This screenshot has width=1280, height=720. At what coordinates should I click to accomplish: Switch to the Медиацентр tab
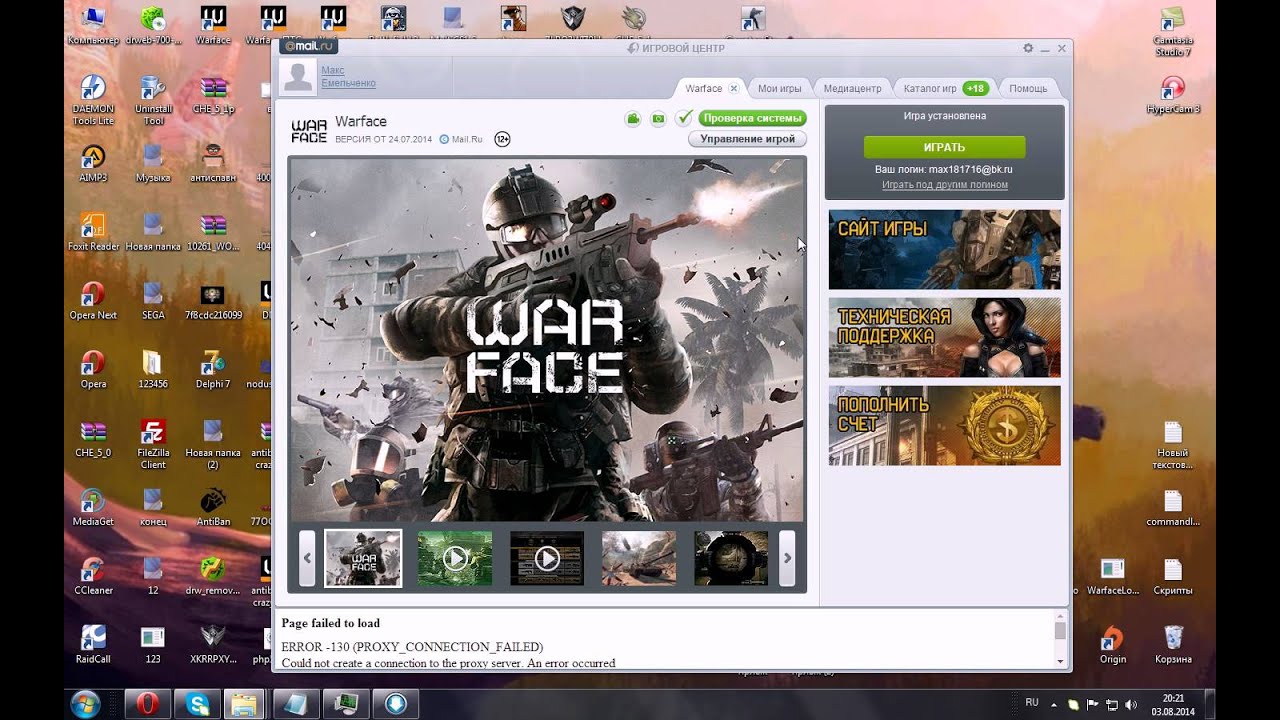[852, 88]
